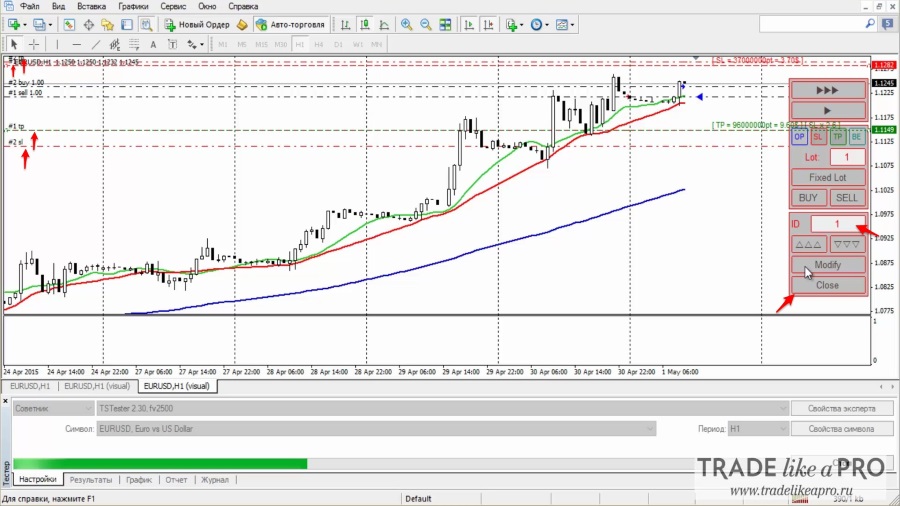Toggle the BE button on panel
The width and height of the screenshot is (900, 506).
[856, 137]
